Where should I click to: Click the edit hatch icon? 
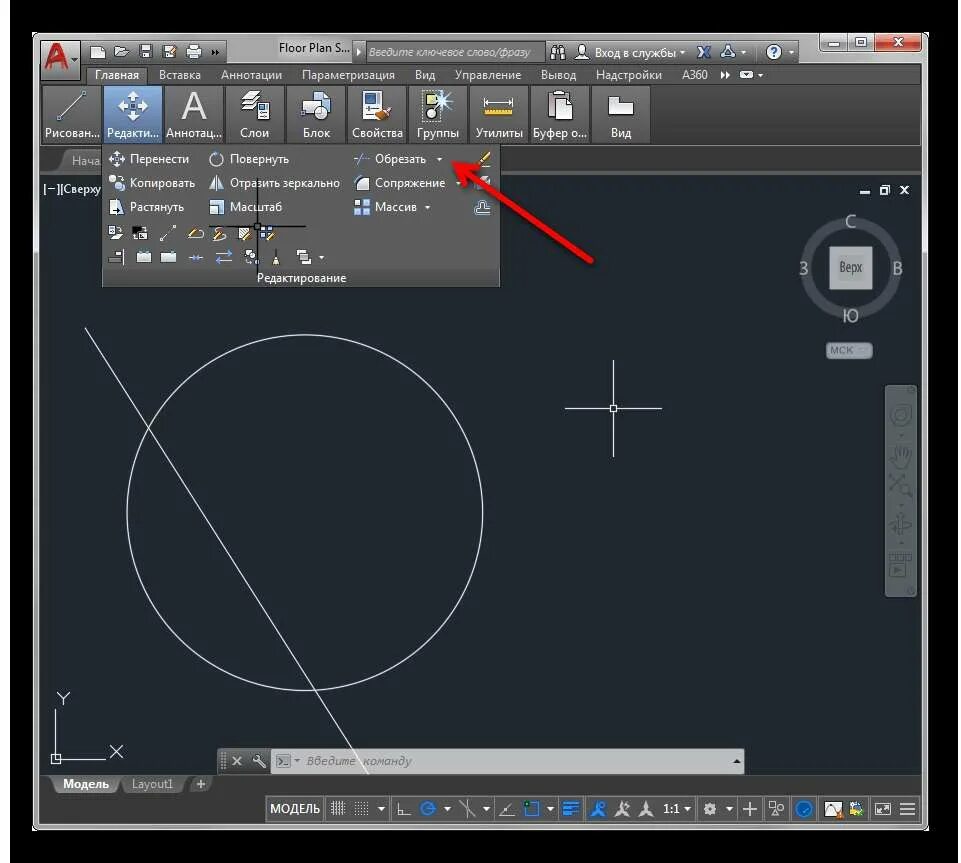[244, 233]
